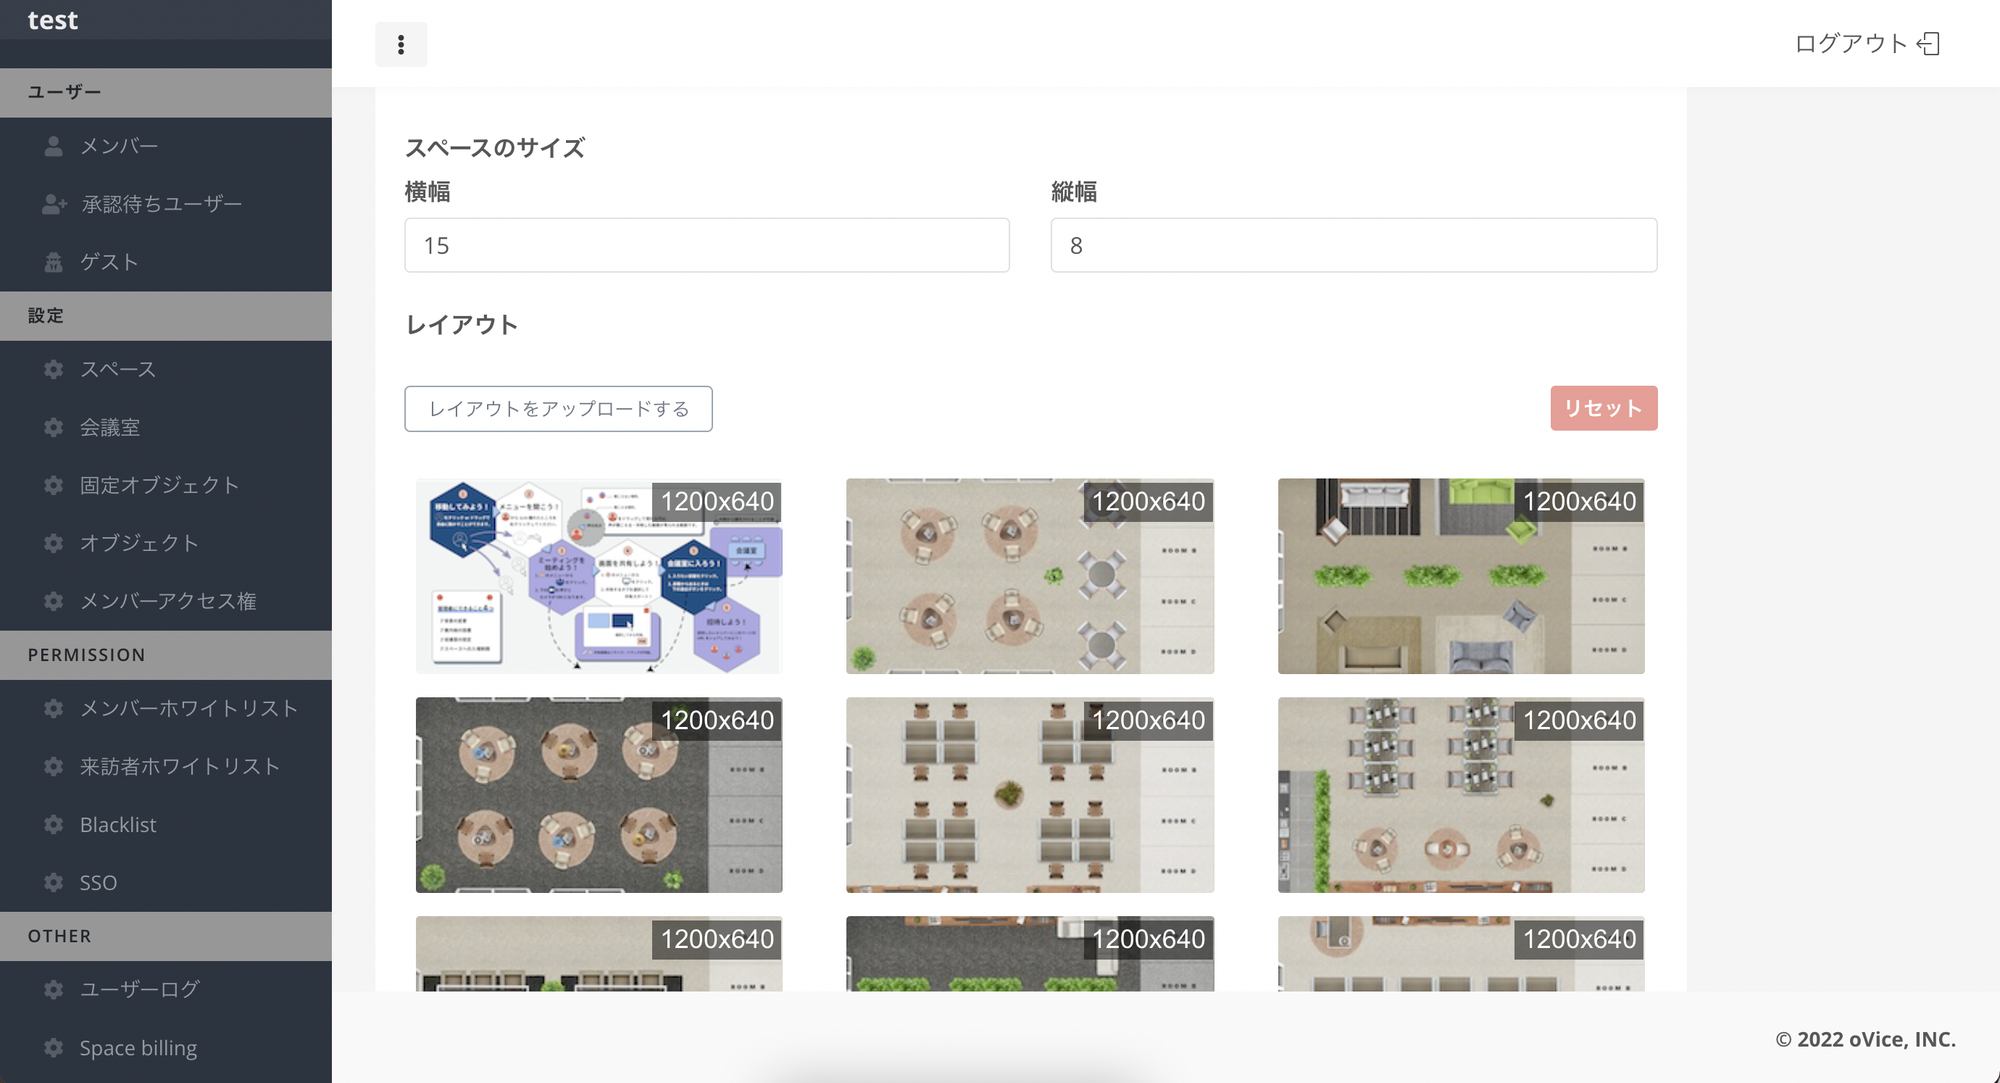Focus the 縦幅 input field

1354,245
